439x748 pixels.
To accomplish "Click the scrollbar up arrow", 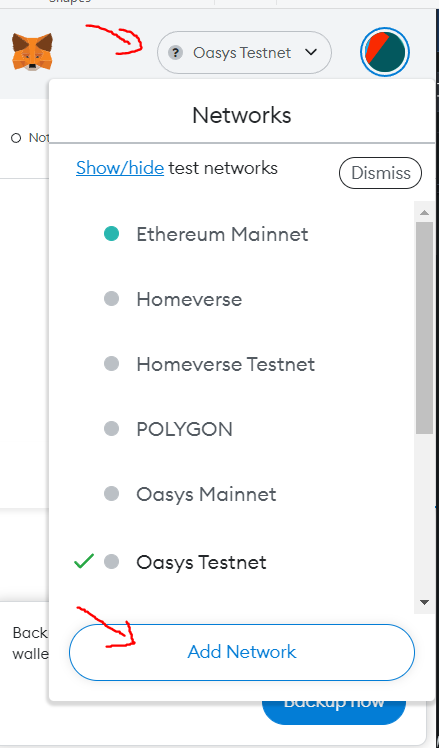I will (425, 212).
